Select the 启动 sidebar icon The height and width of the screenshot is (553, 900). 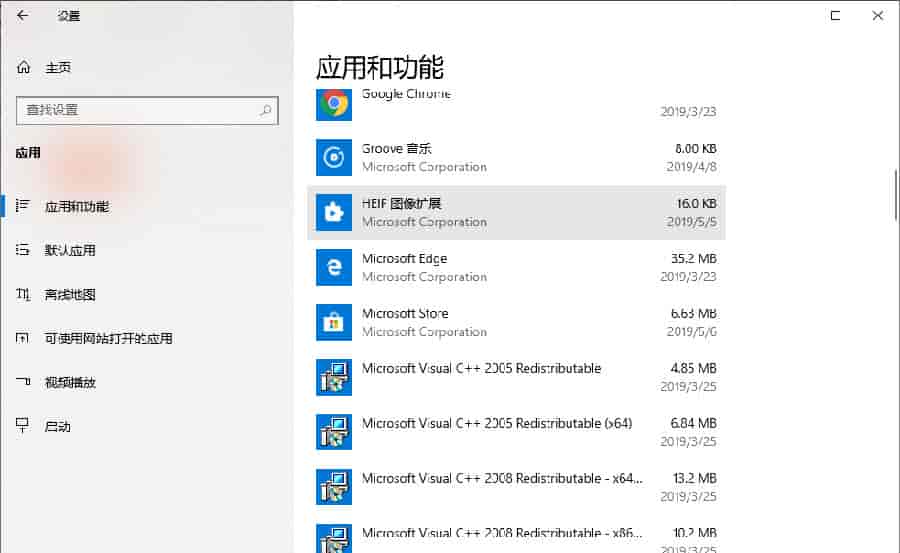pyautogui.click(x=23, y=426)
